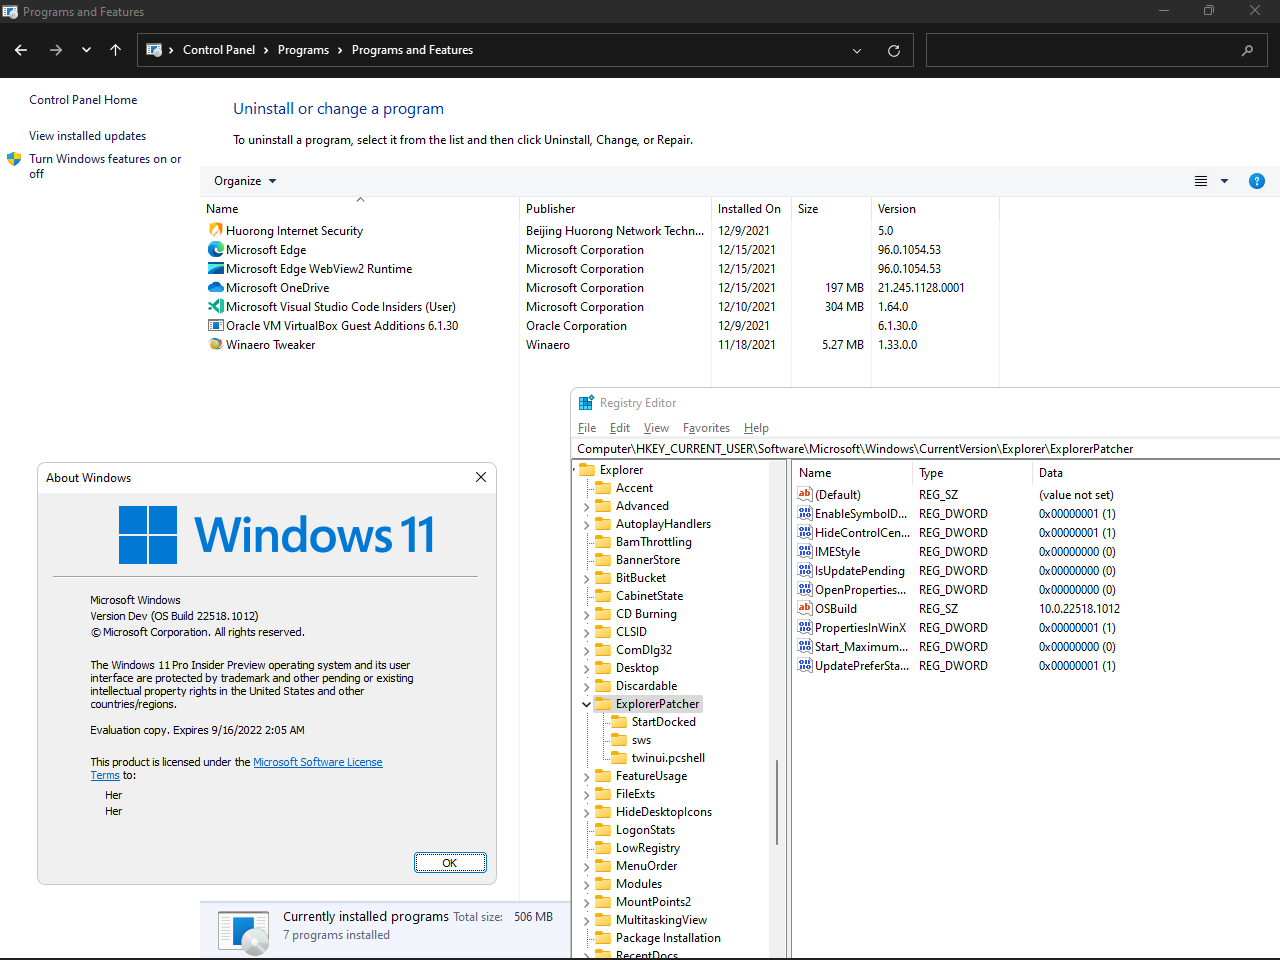Select OpenProperties... value icon
The width and height of the screenshot is (1280, 960).
click(x=805, y=589)
